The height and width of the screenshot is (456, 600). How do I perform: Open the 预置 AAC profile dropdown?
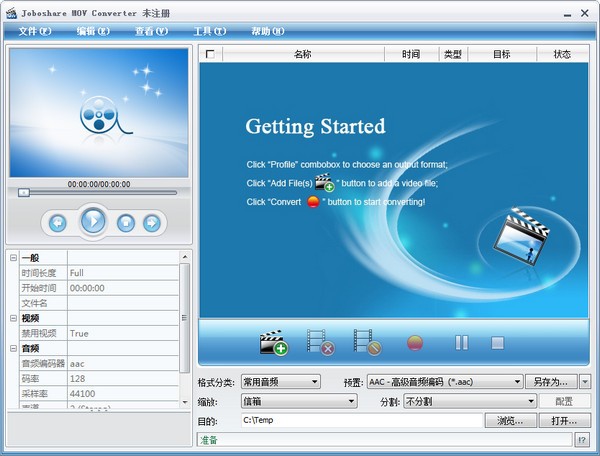click(444, 381)
